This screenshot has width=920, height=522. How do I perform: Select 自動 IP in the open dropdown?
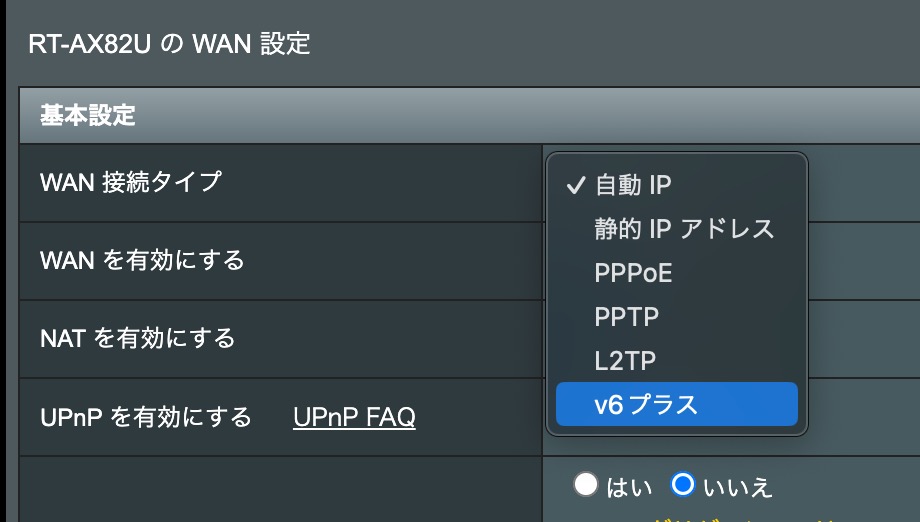(x=633, y=185)
